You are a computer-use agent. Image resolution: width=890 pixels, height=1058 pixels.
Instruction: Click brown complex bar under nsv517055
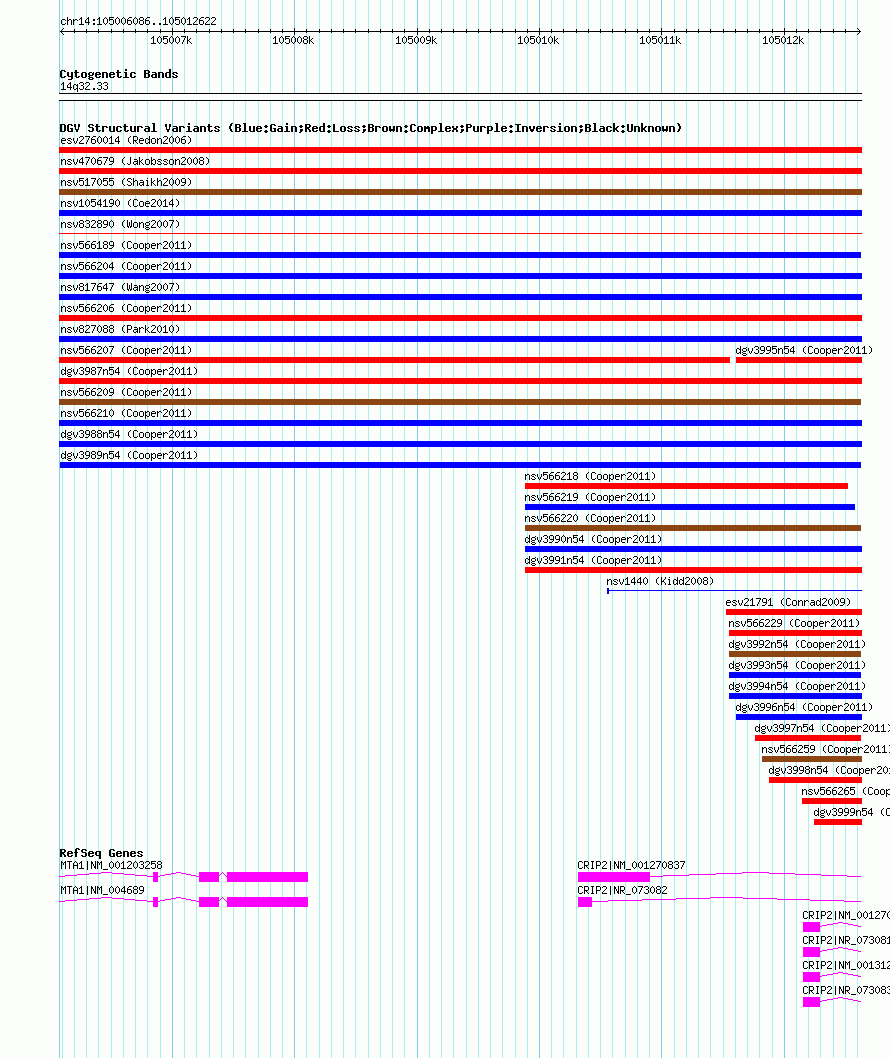click(461, 192)
